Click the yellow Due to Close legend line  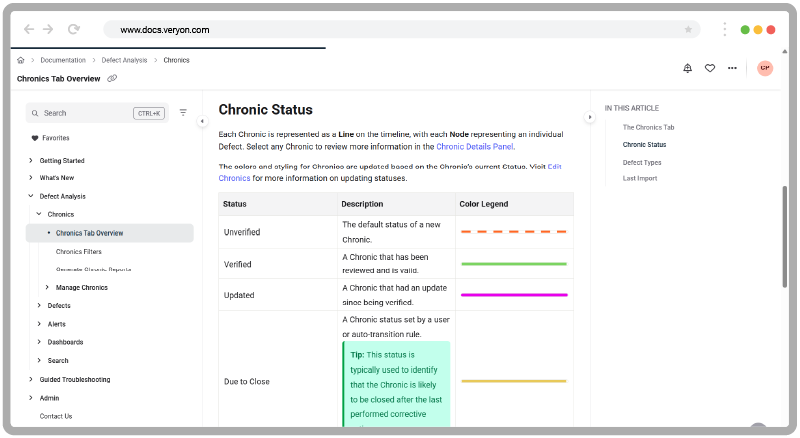click(x=514, y=381)
